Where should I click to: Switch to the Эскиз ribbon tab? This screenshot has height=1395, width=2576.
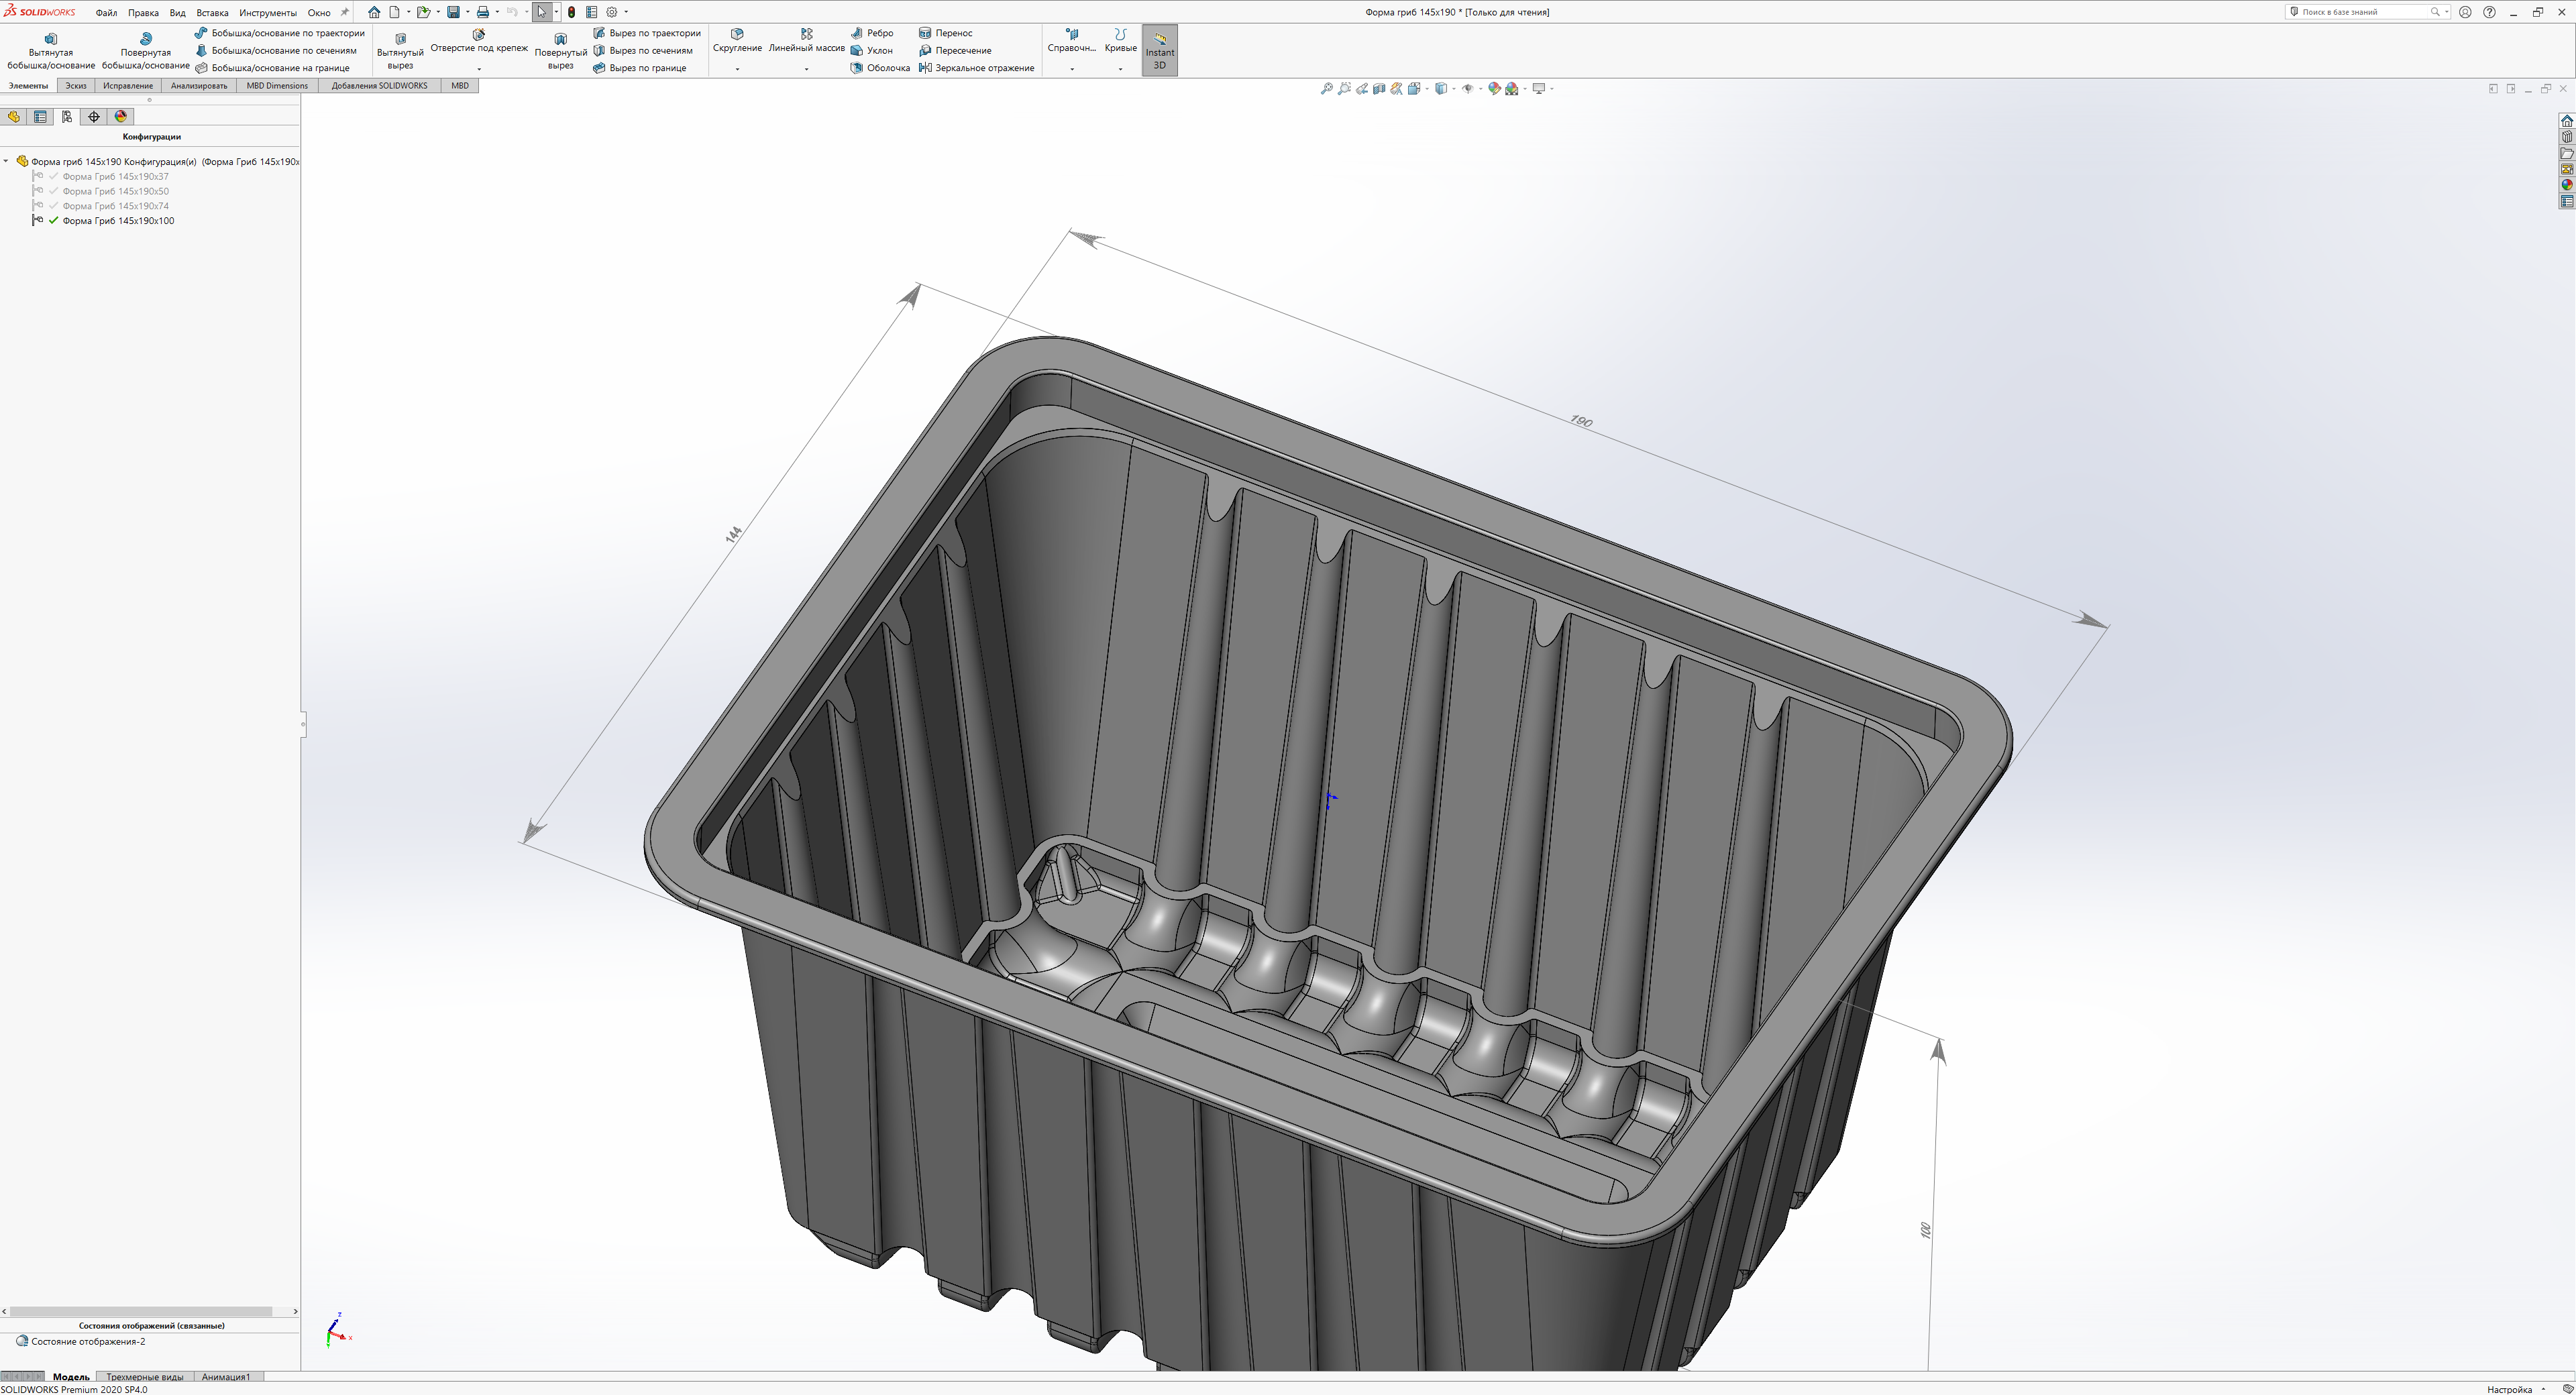coord(76,86)
